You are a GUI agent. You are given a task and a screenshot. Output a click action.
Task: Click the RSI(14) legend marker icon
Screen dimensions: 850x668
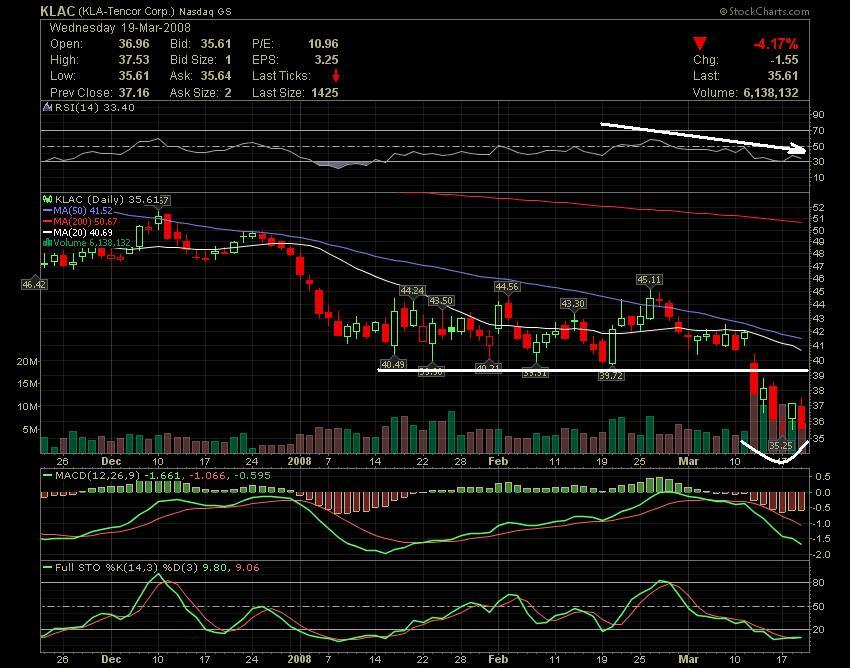(47, 107)
